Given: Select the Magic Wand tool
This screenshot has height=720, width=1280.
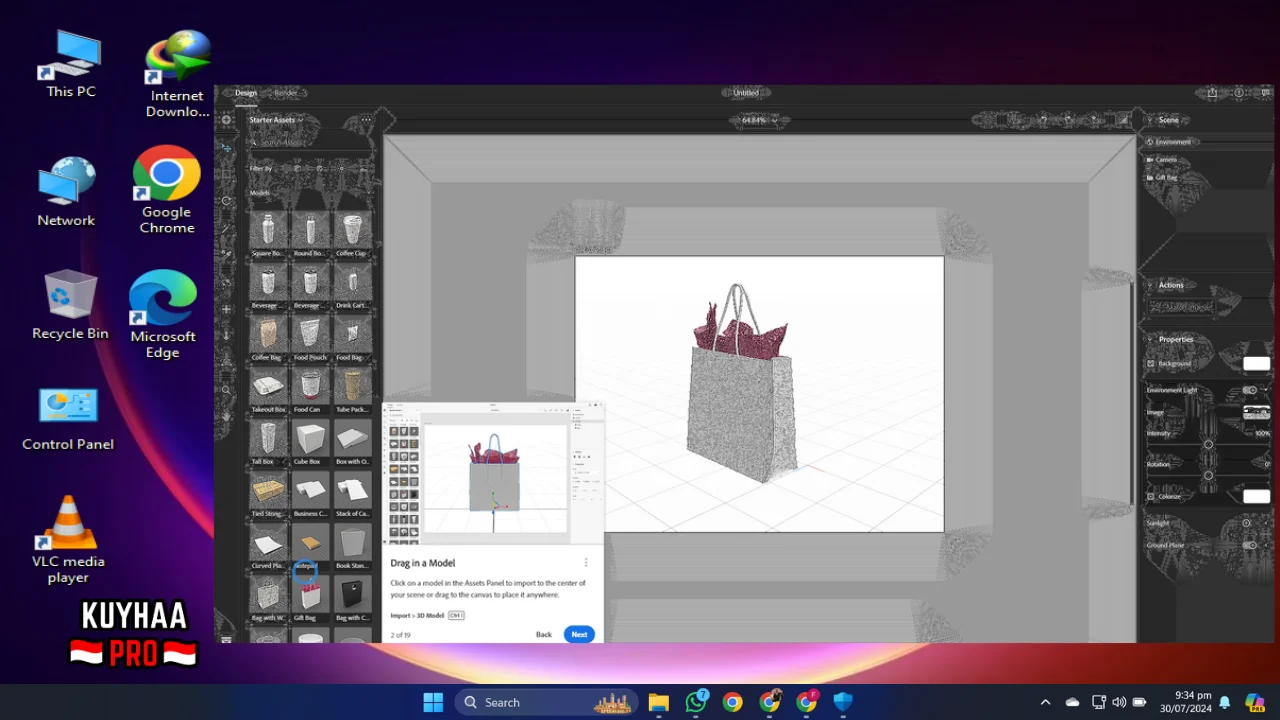Looking at the screenshot, I should click(x=228, y=228).
